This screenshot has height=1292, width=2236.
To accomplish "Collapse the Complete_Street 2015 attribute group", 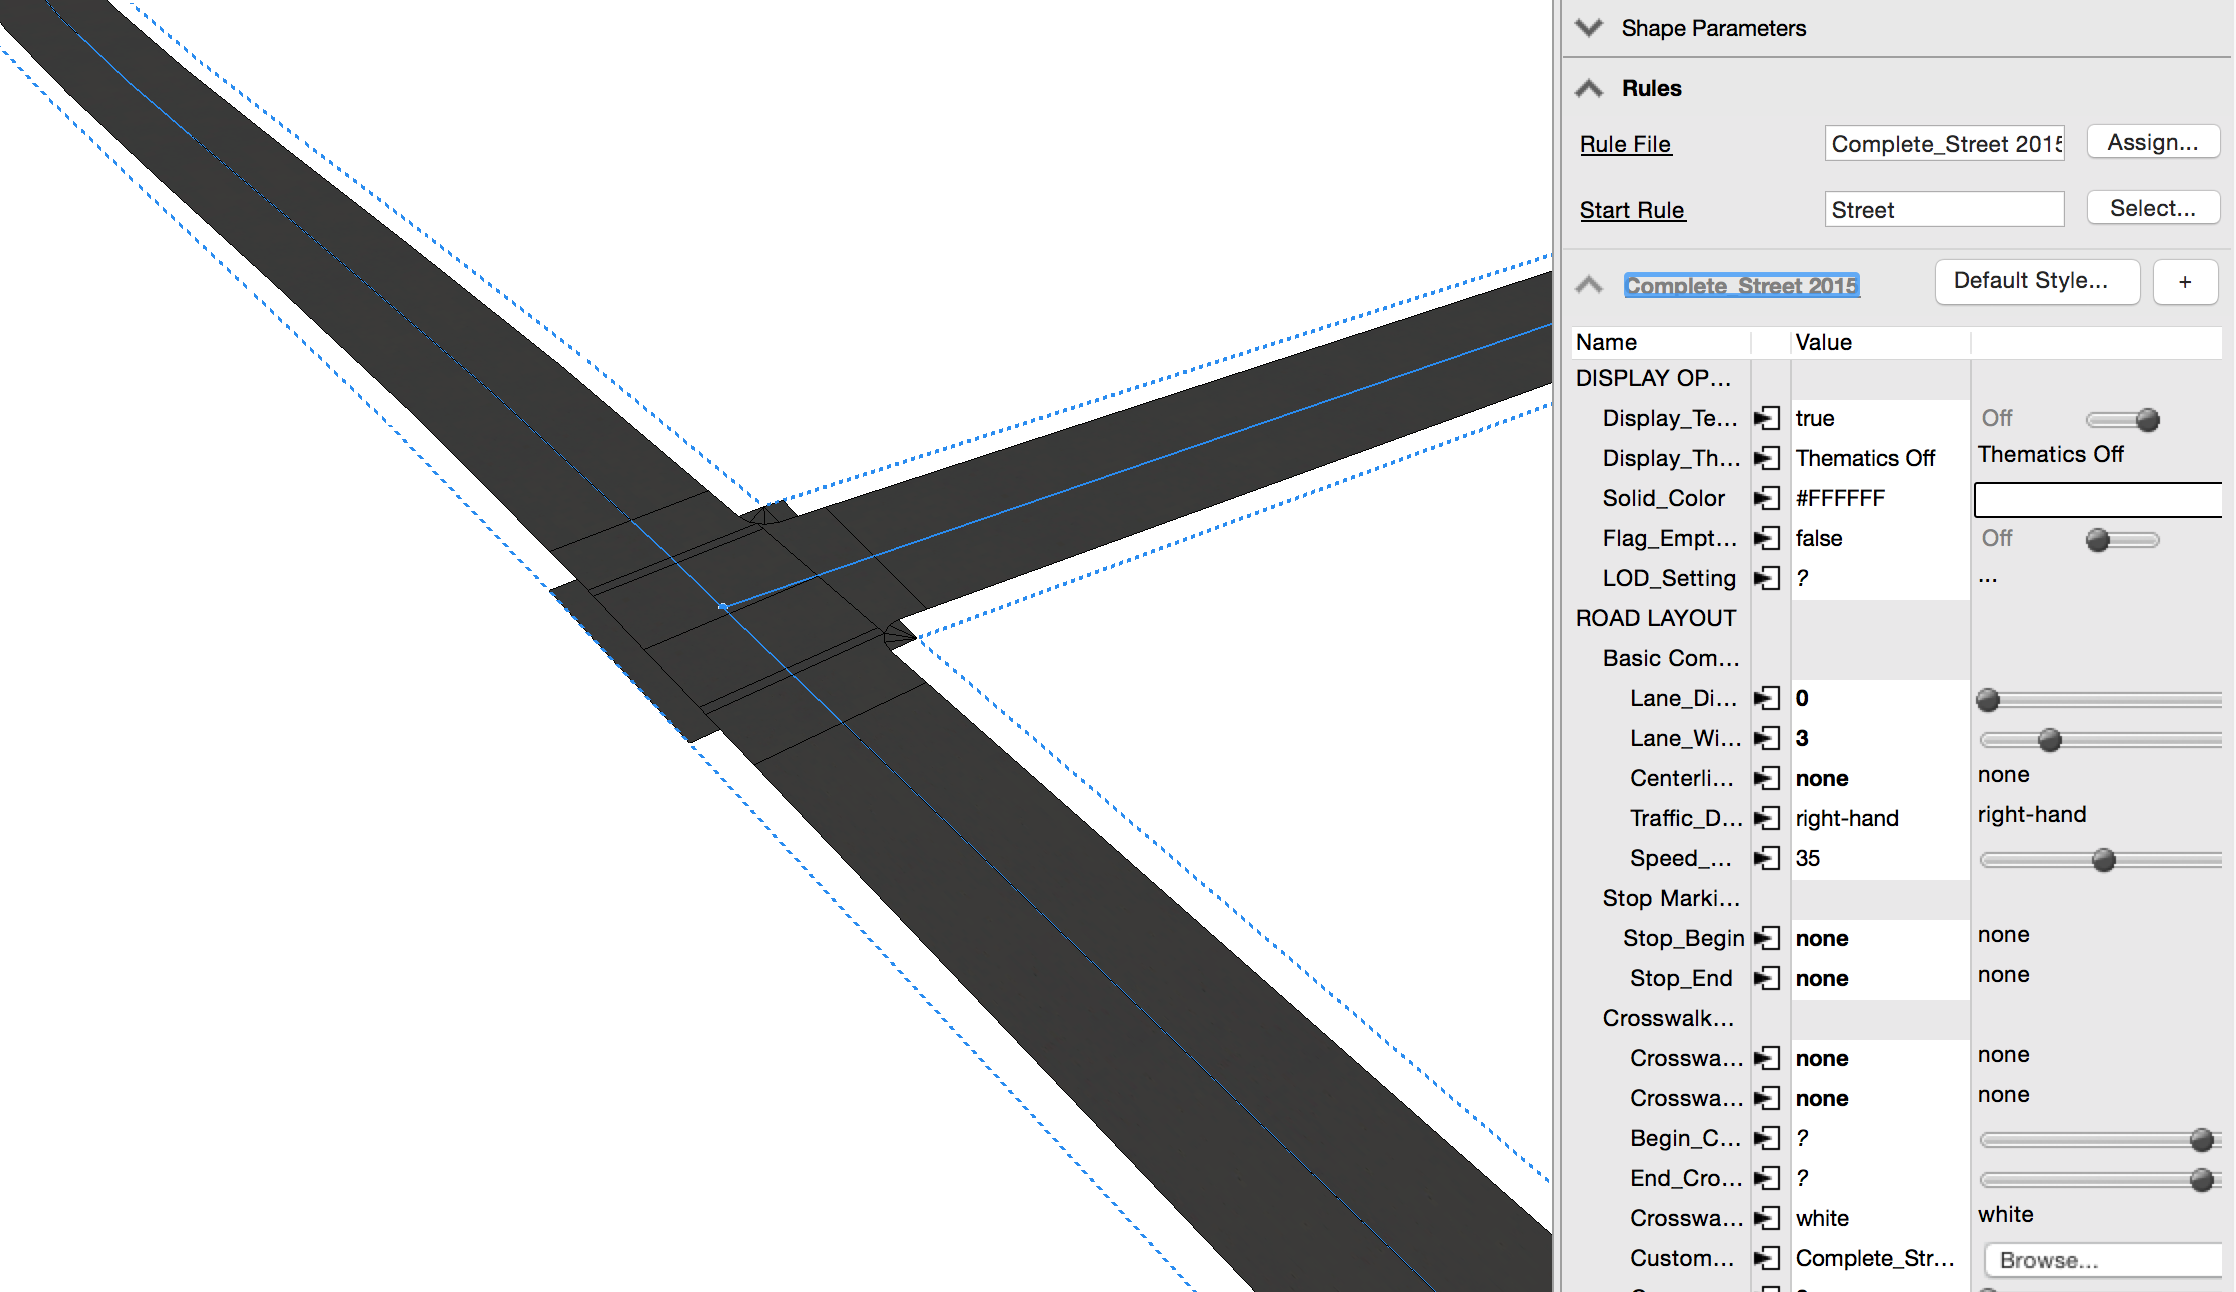I will coord(1589,285).
